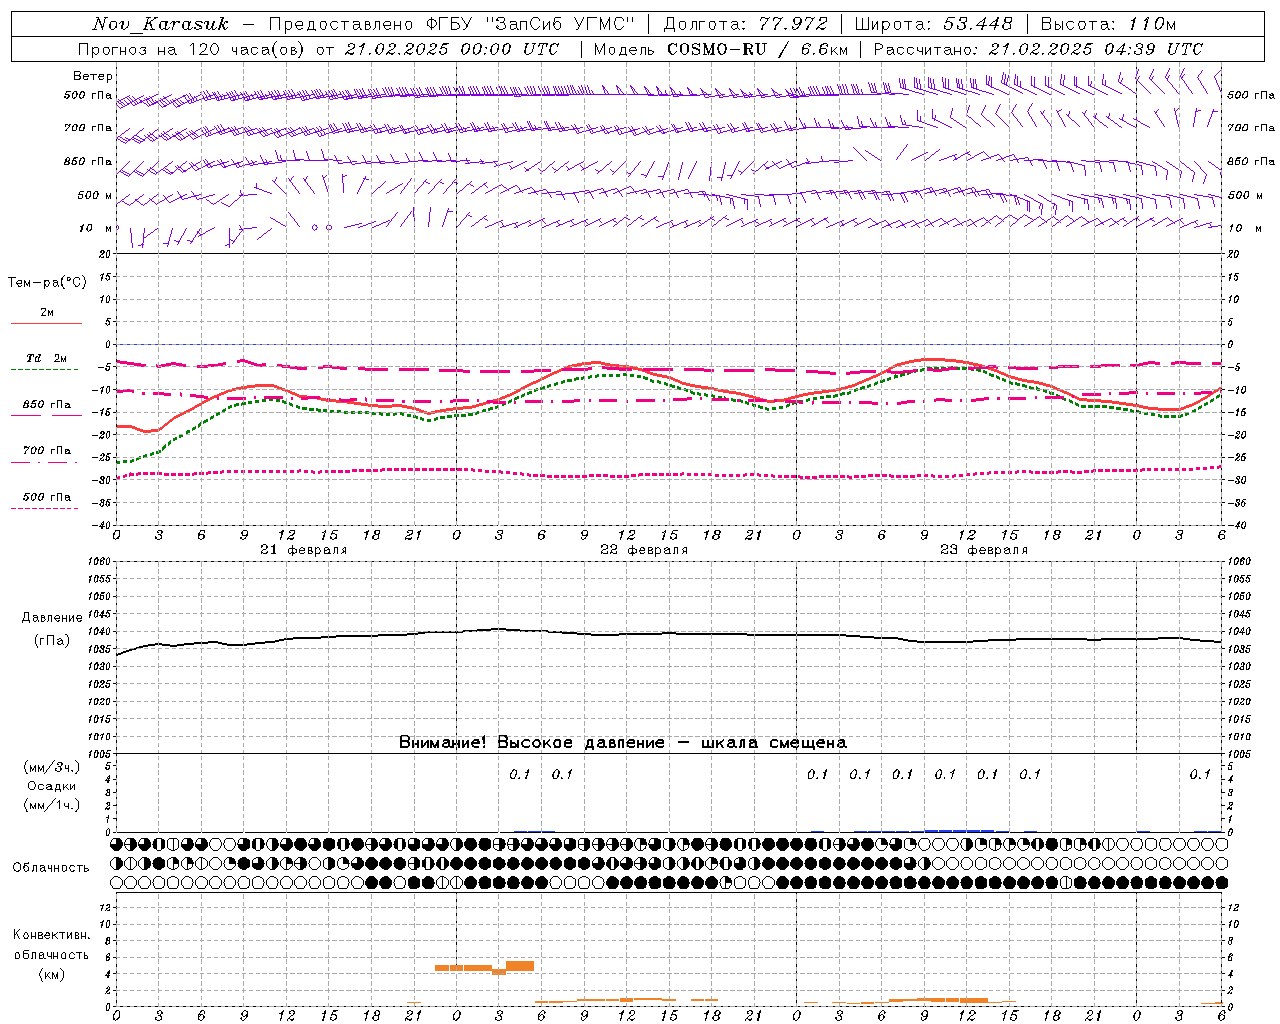Click the date label '23 февраля'

pyautogui.click(x=984, y=550)
